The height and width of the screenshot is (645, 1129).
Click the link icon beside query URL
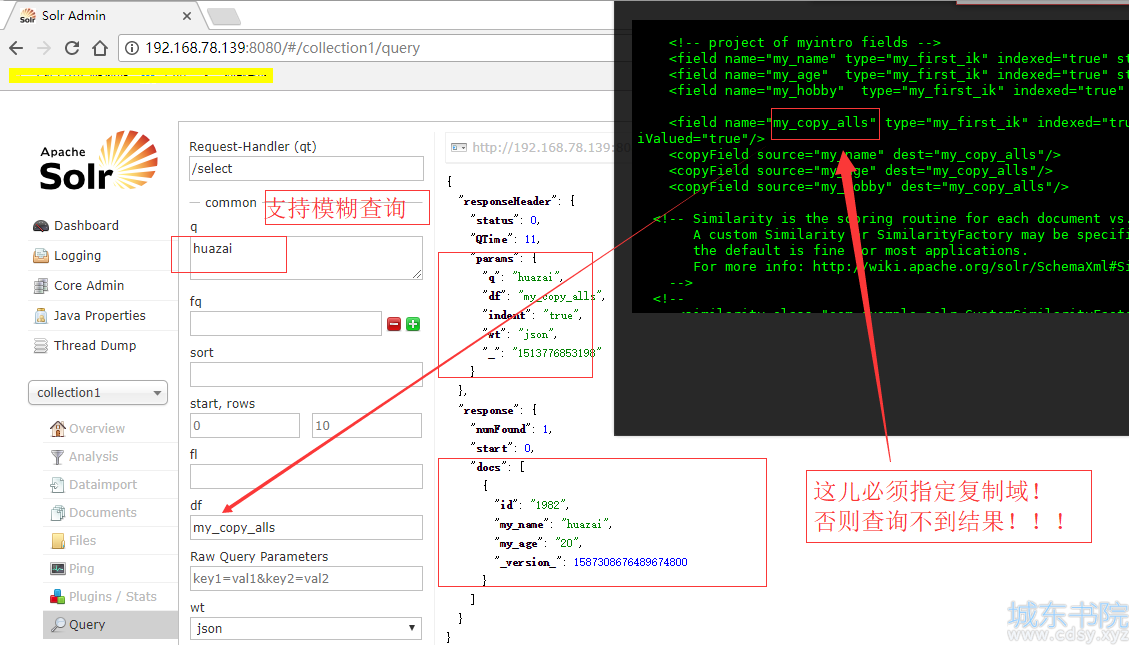tap(459, 148)
